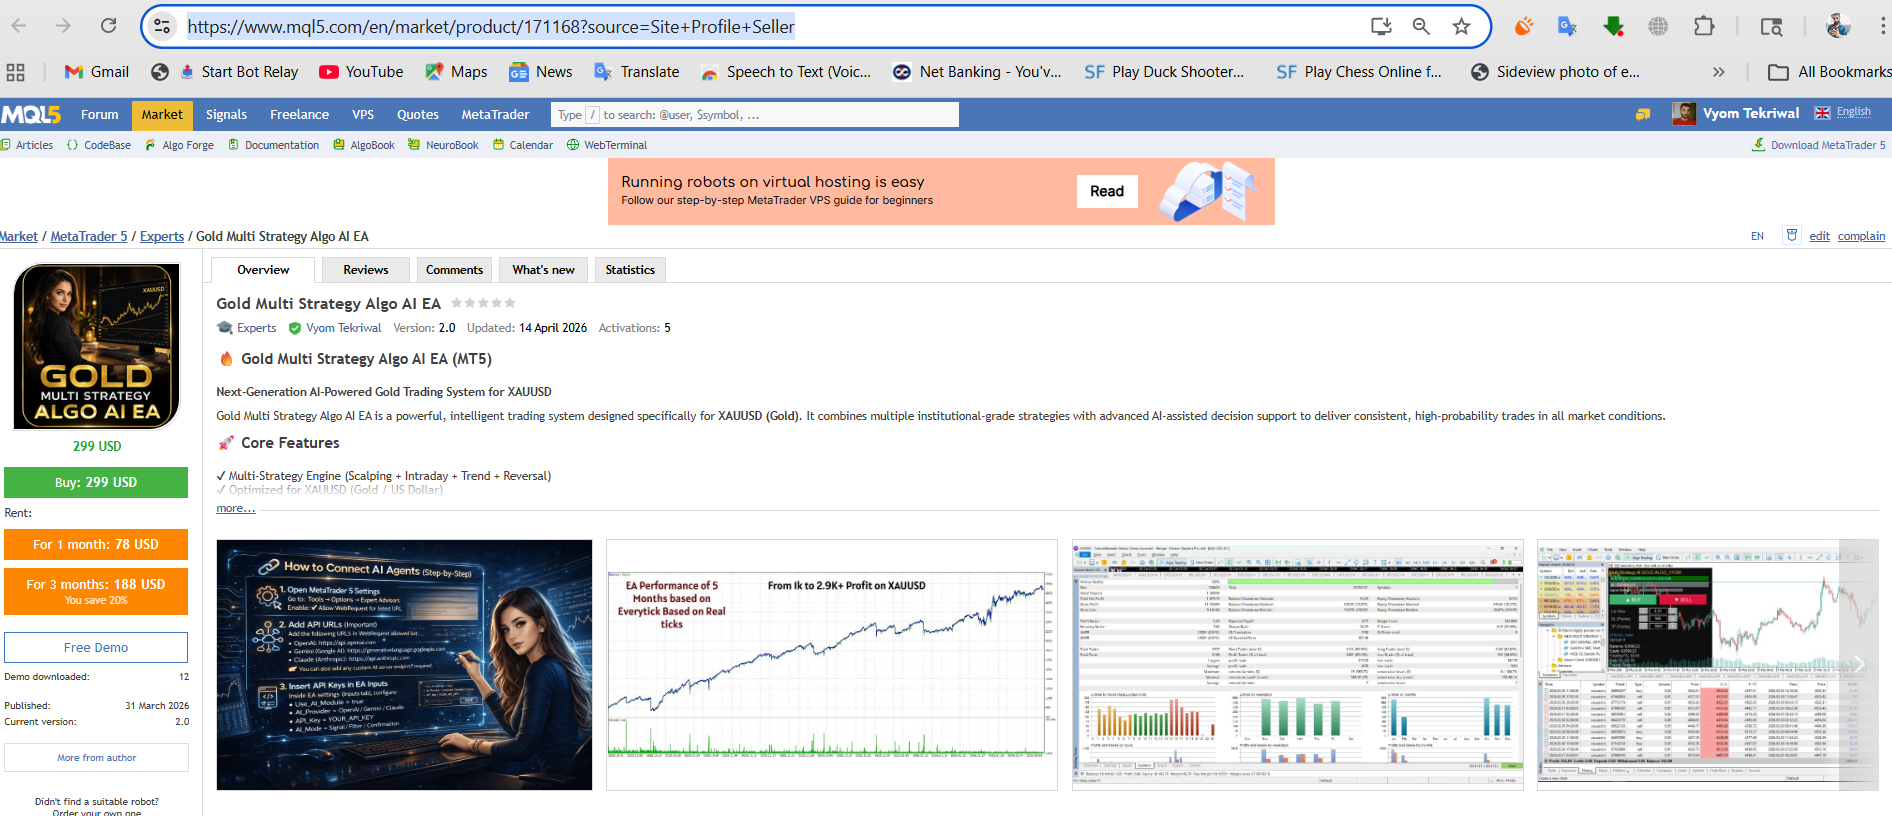1892x816 pixels.
Task: Click the download icon beside MetaTrader 5
Action: click(x=1759, y=145)
